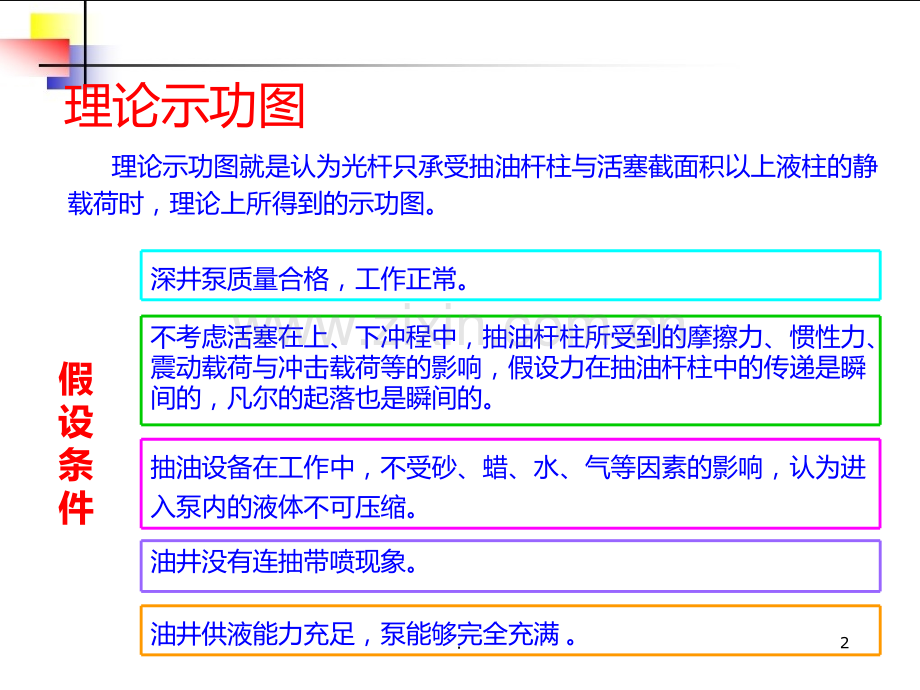This screenshot has height=690, width=920.
Task: Click the cyan box text 深井泵质量合格
Action: point(240,279)
